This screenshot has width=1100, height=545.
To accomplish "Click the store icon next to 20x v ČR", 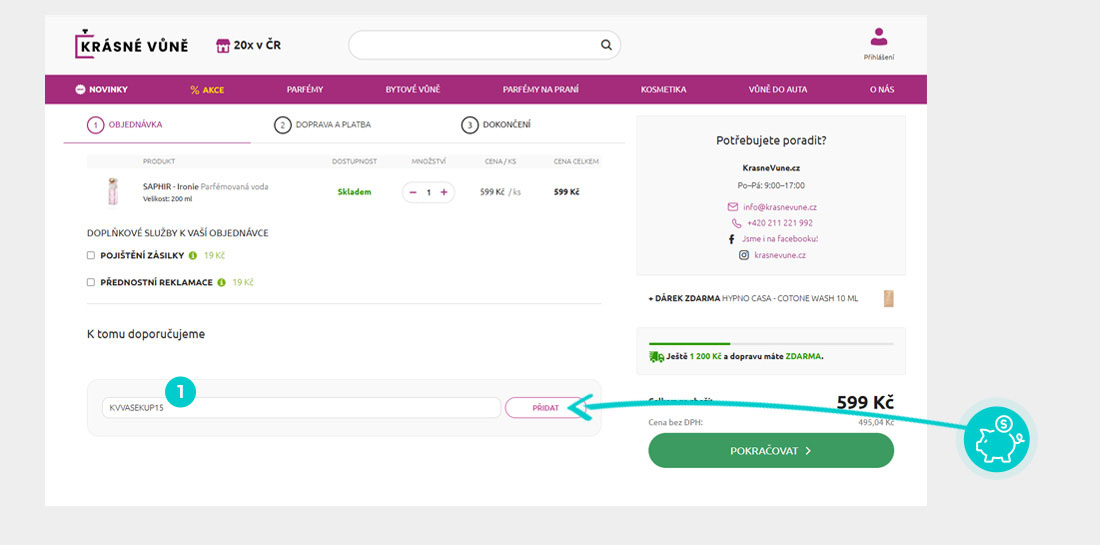I will (x=223, y=46).
